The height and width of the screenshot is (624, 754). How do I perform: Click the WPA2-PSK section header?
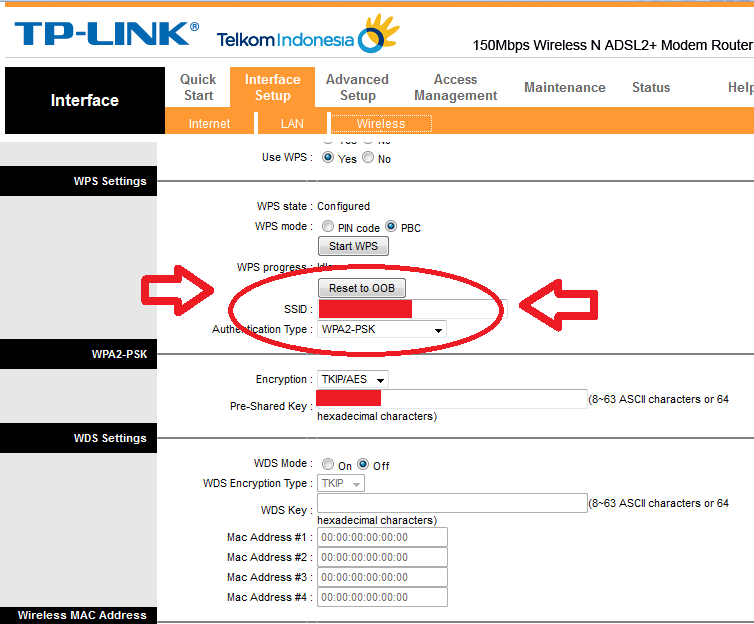[78, 354]
